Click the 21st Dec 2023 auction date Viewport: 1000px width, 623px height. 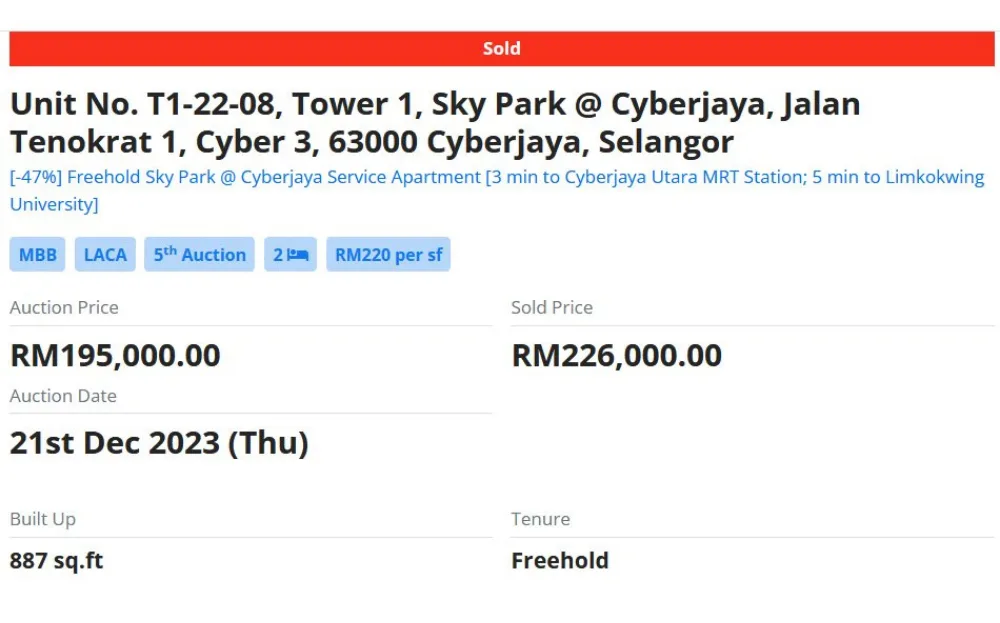[x=159, y=443]
